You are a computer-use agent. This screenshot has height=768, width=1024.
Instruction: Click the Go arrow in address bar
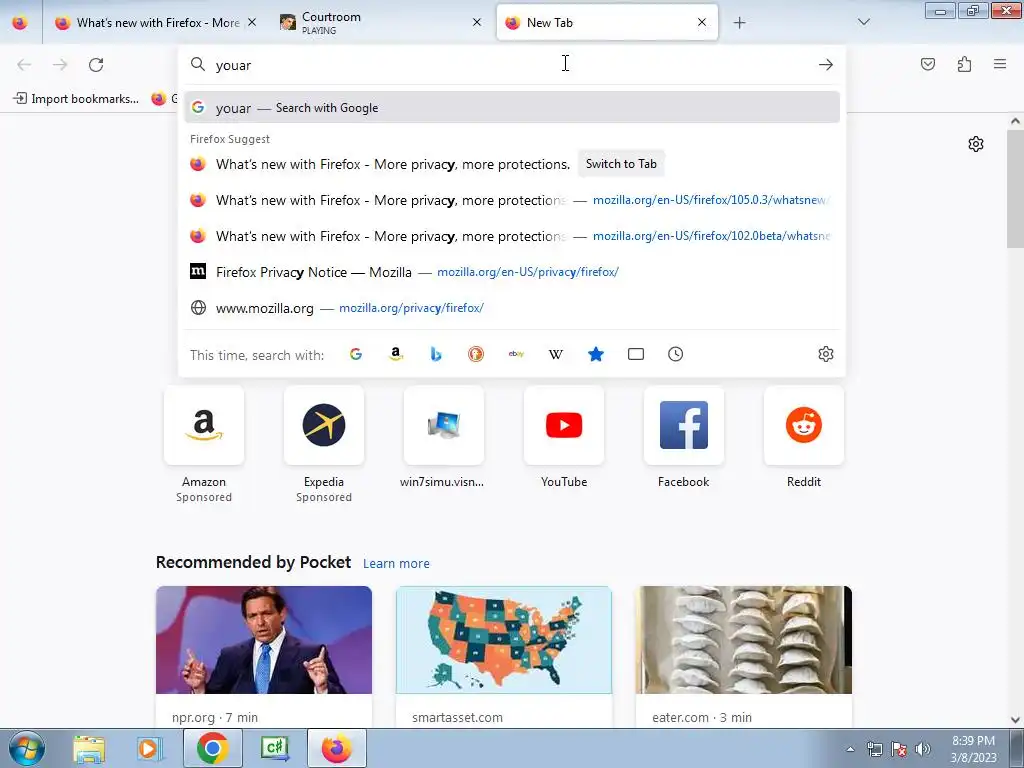(825, 65)
